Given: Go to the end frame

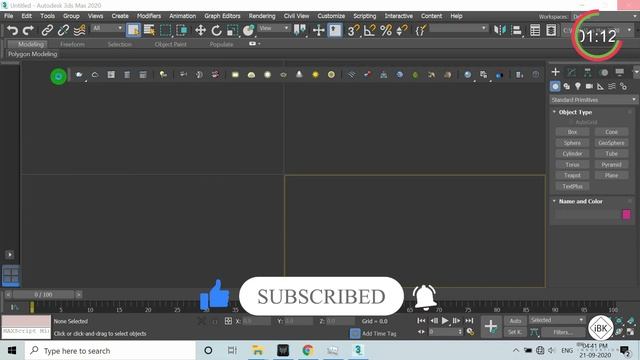Looking at the screenshot, I should [x=469, y=321].
